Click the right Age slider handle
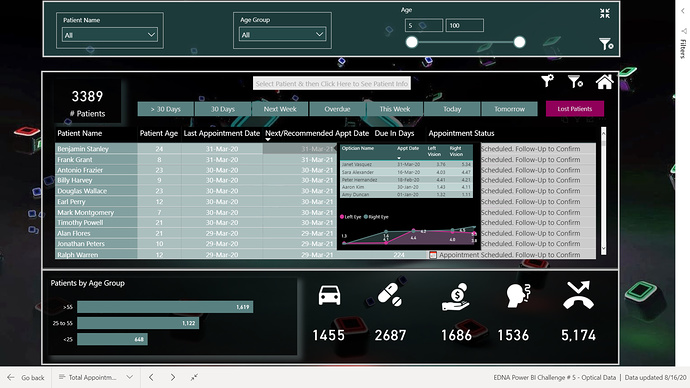 point(519,42)
